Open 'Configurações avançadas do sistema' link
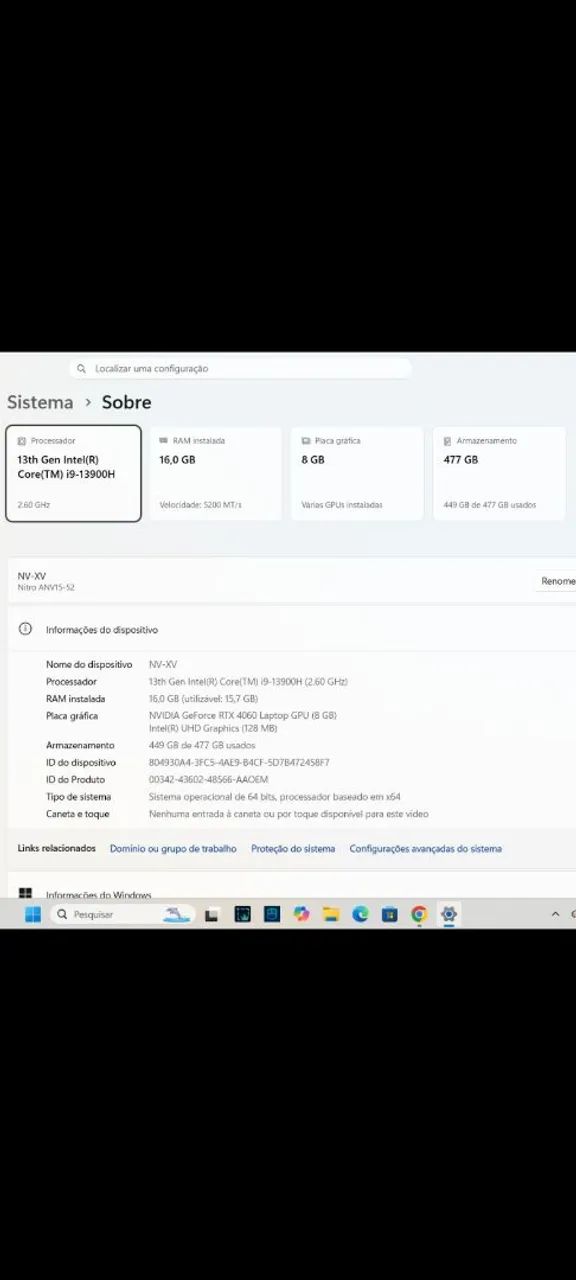Image resolution: width=576 pixels, height=1280 pixels. (x=425, y=848)
